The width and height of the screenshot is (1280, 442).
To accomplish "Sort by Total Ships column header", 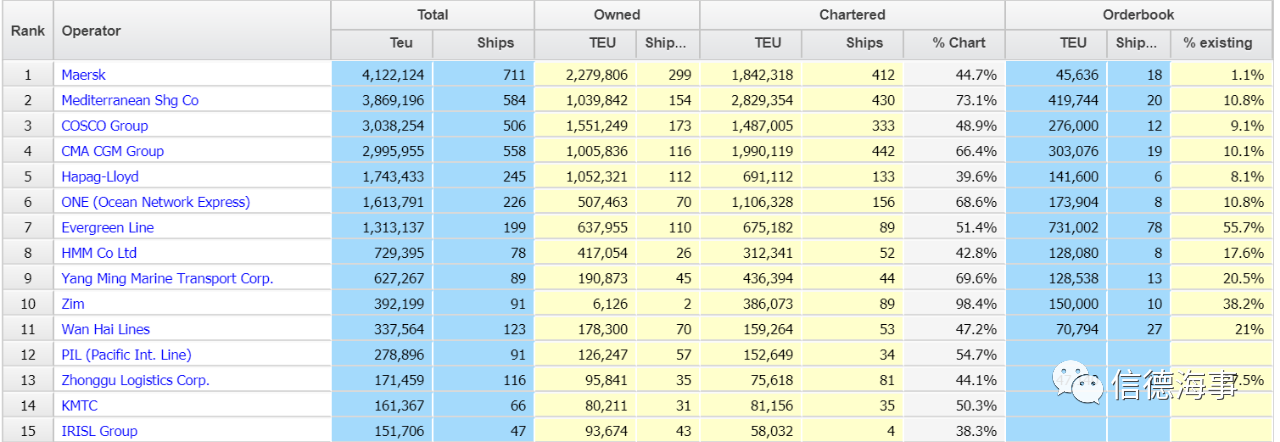I will tap(484, 43).
